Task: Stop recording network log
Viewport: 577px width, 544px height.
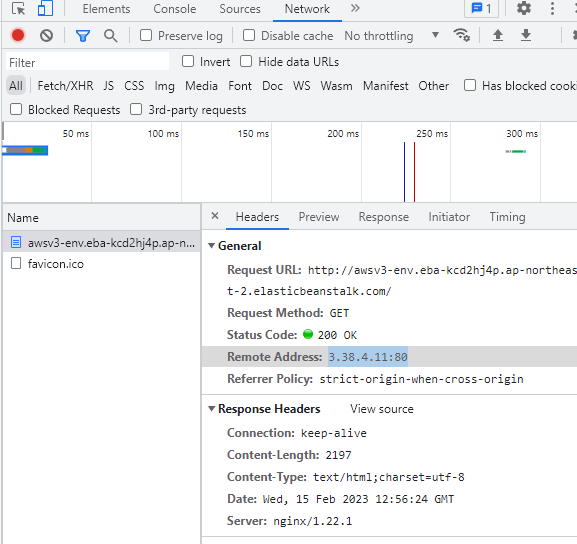Action: point(18,35)
